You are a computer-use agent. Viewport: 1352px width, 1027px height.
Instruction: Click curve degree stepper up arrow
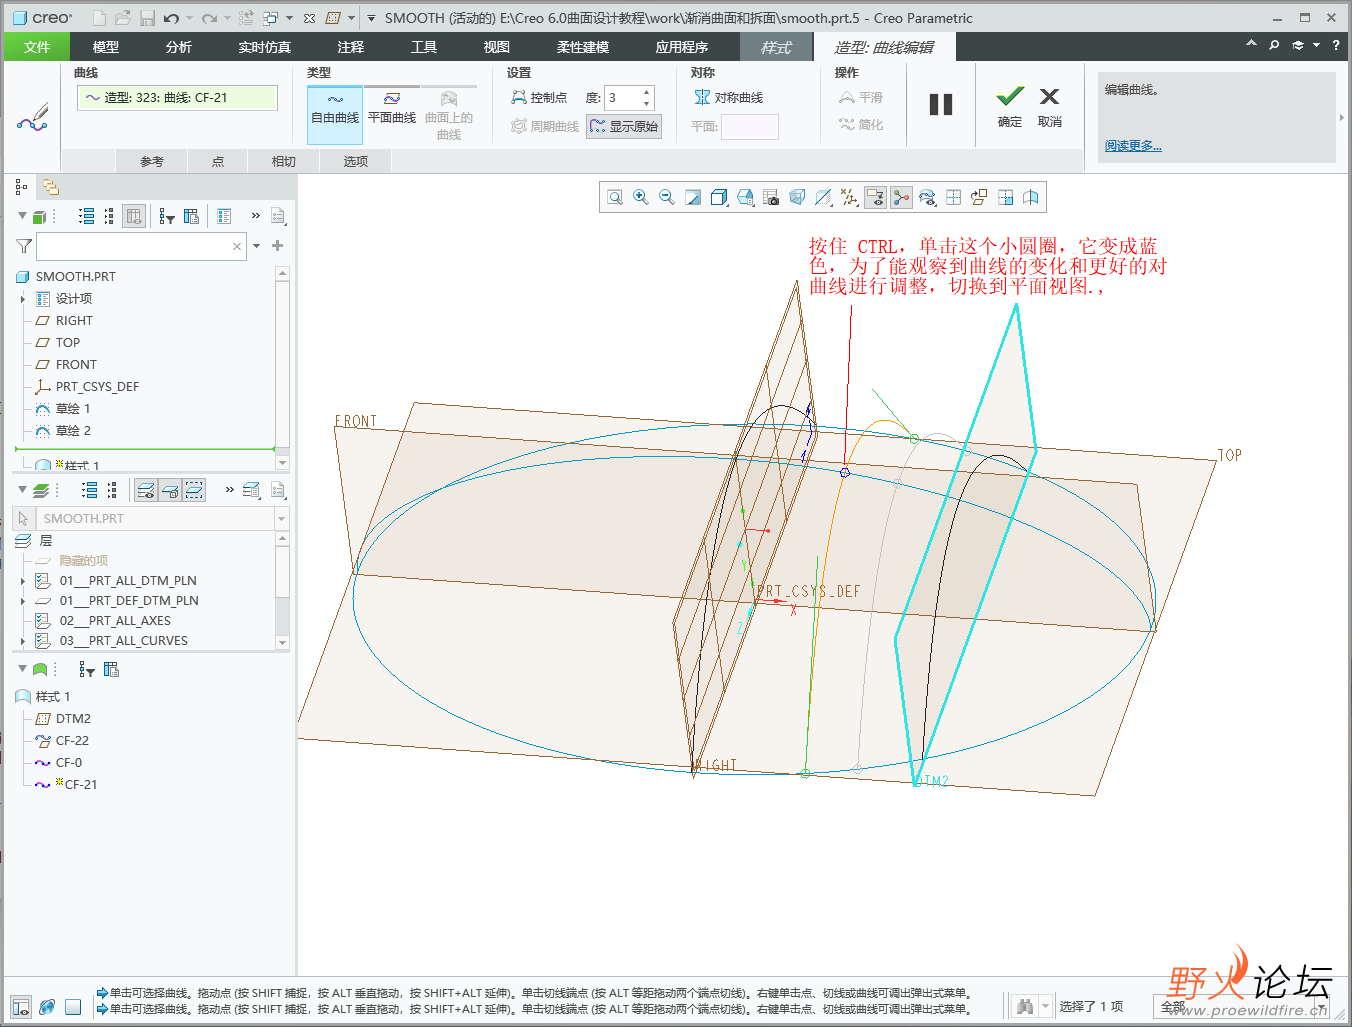(647, 92)
